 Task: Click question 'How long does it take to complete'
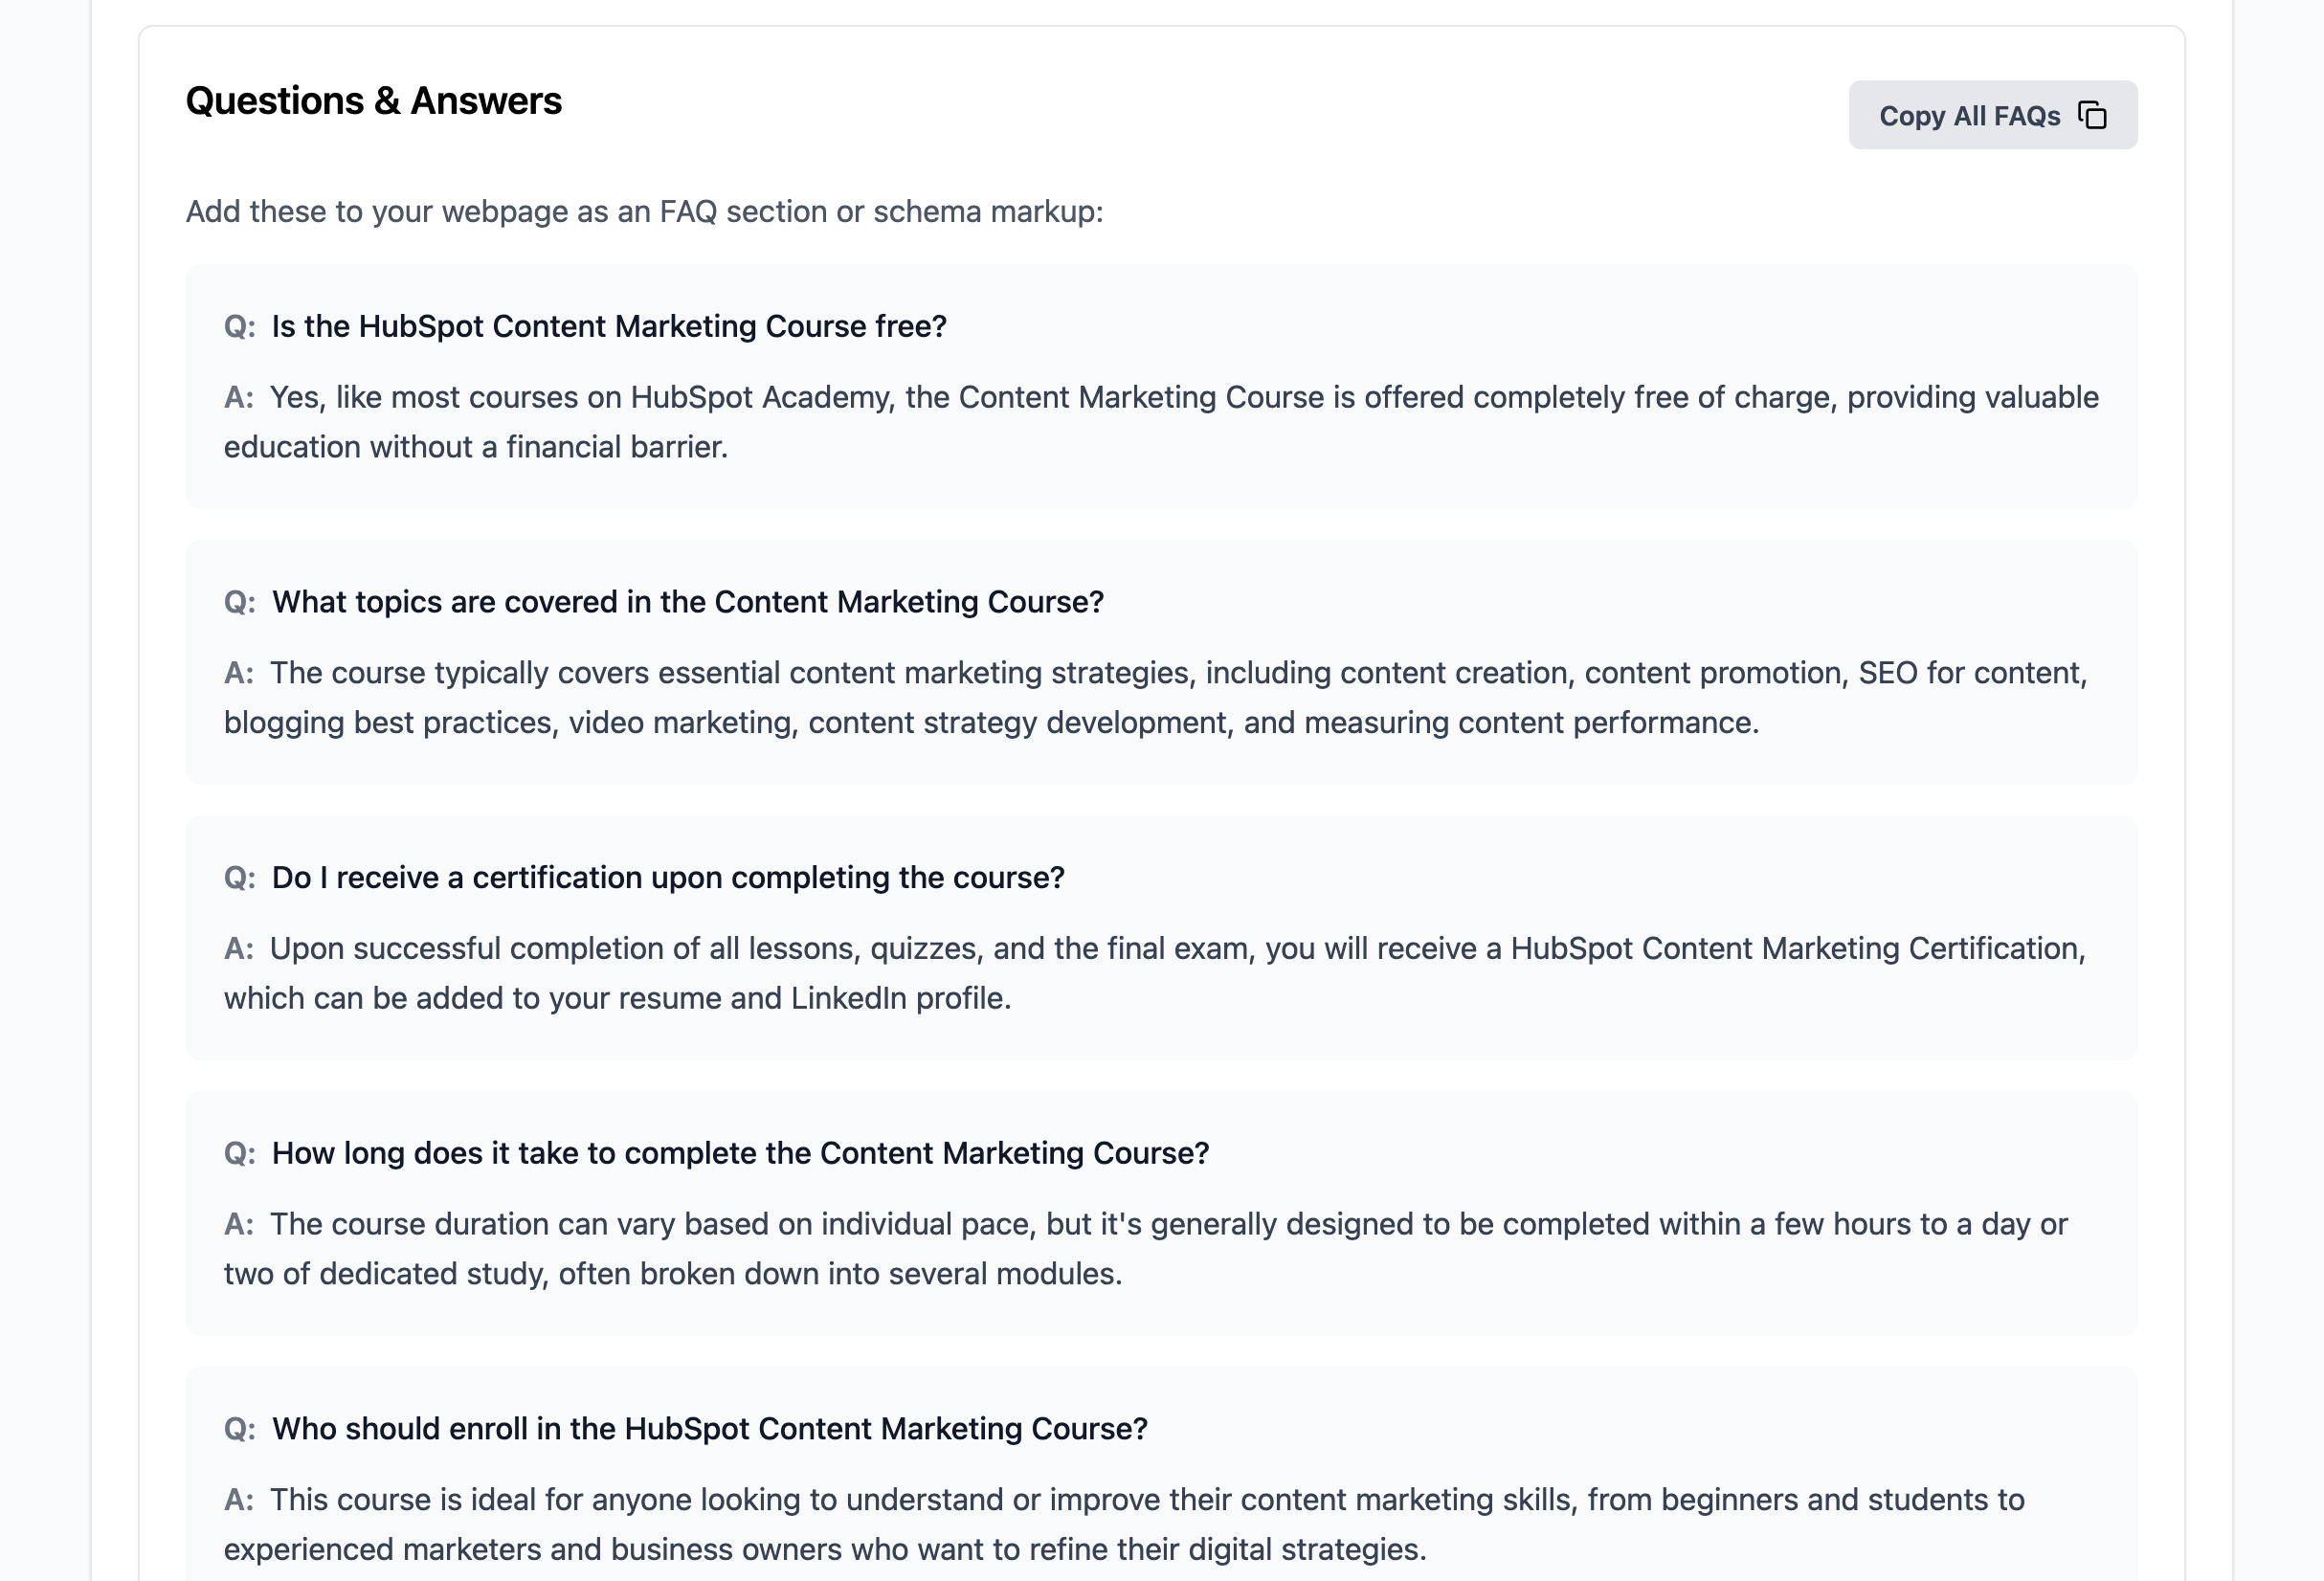tap(741, 1153)
